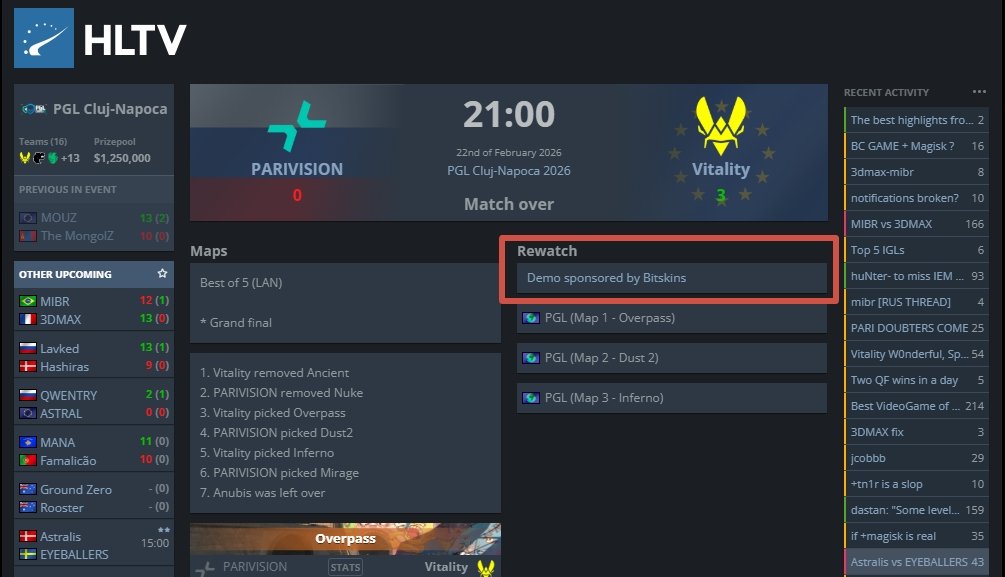The height and width of the screenshot is (577, 1005).
Task: Click the PGL Cluj-Napoca event icon
Action: [x=33, y=109]
